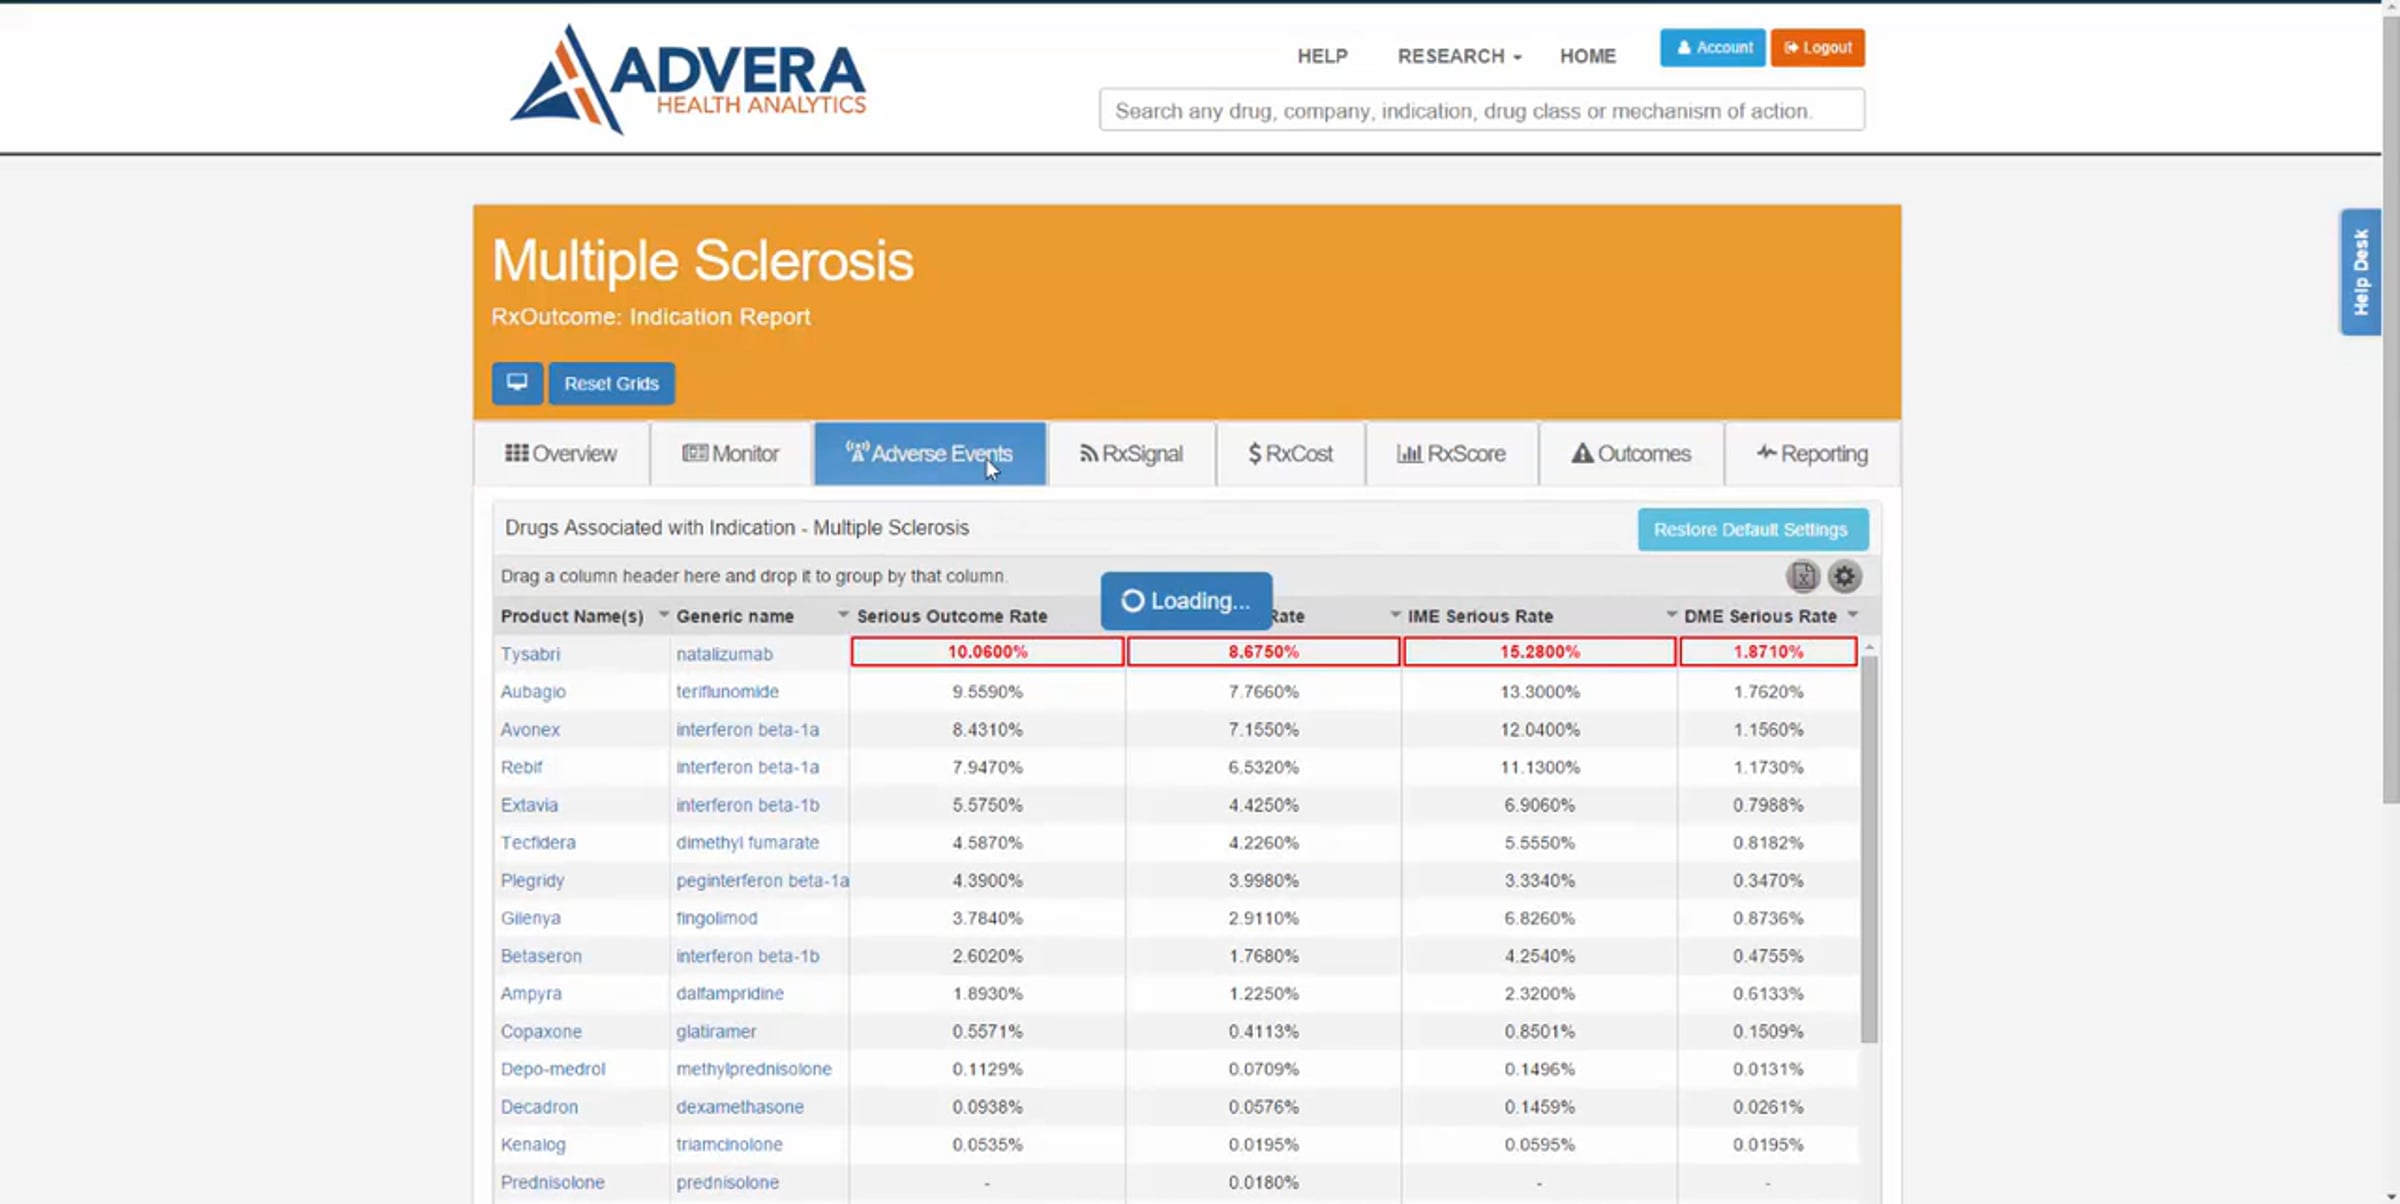Select the highlighted 10.0600% cell
The width and height of the screenshot is (2400, 1204).
pos(987,652)
